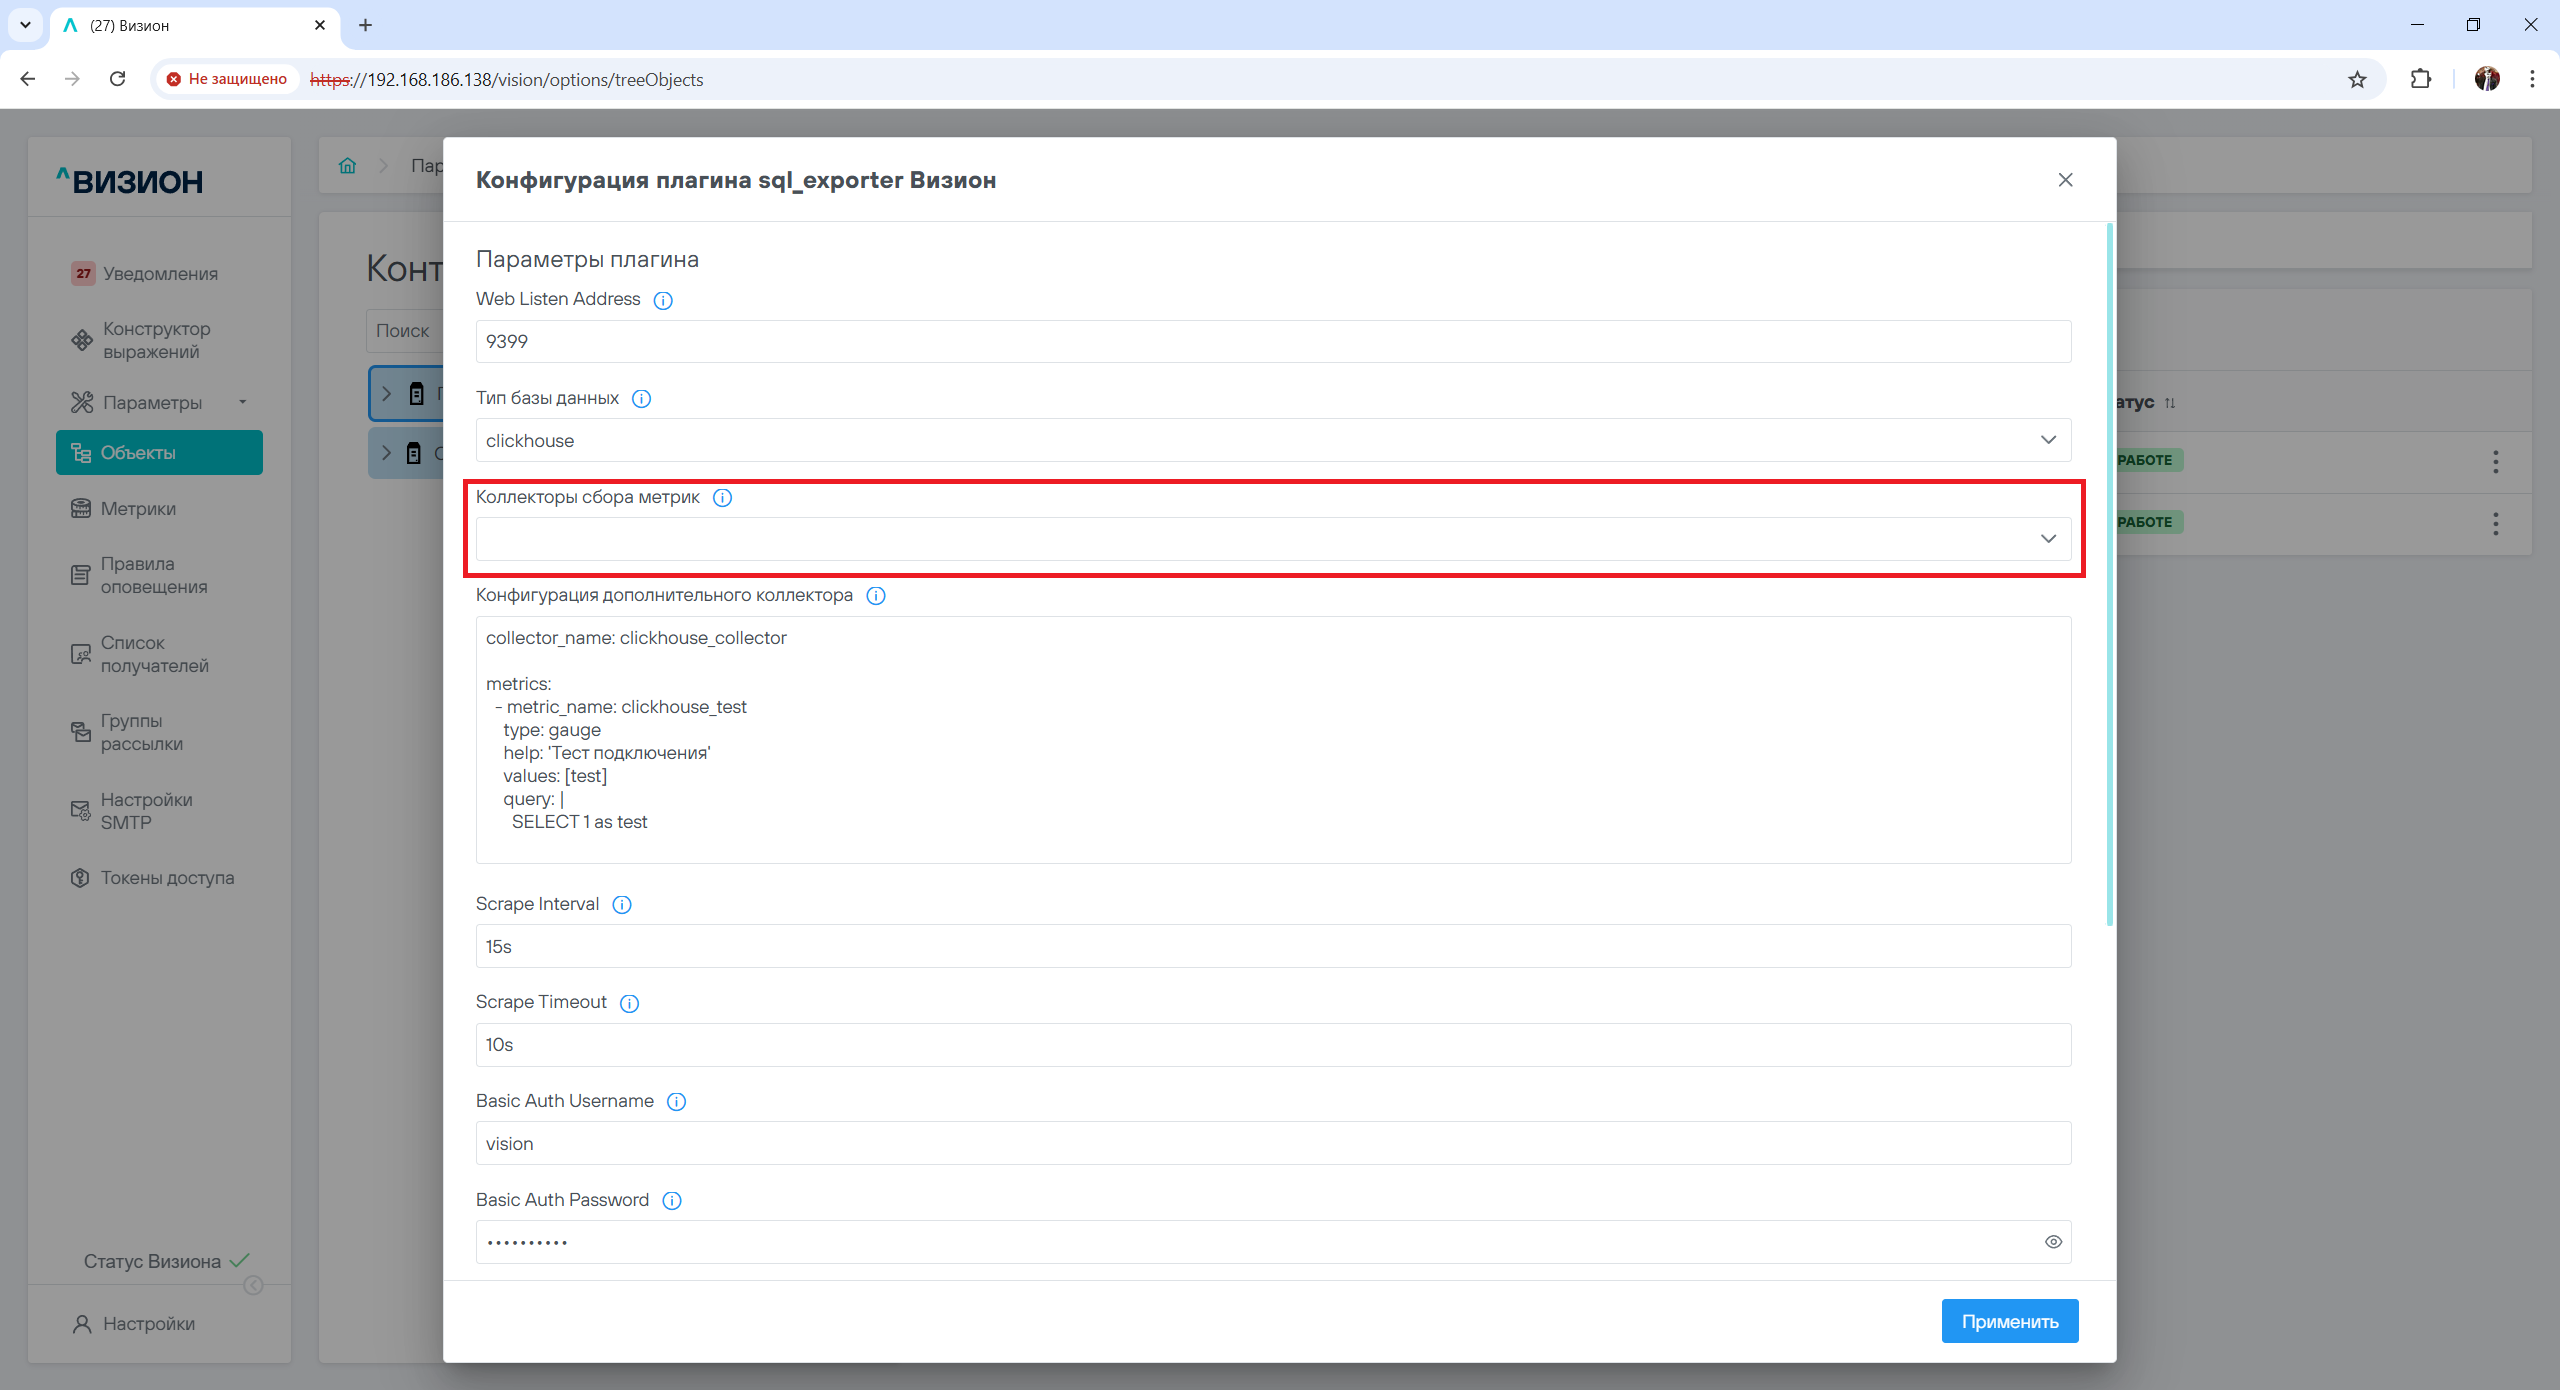Click info icon beside Коллекторы сбора метрик
The width and height of the screenshot is (2560, 1390).
722,498
